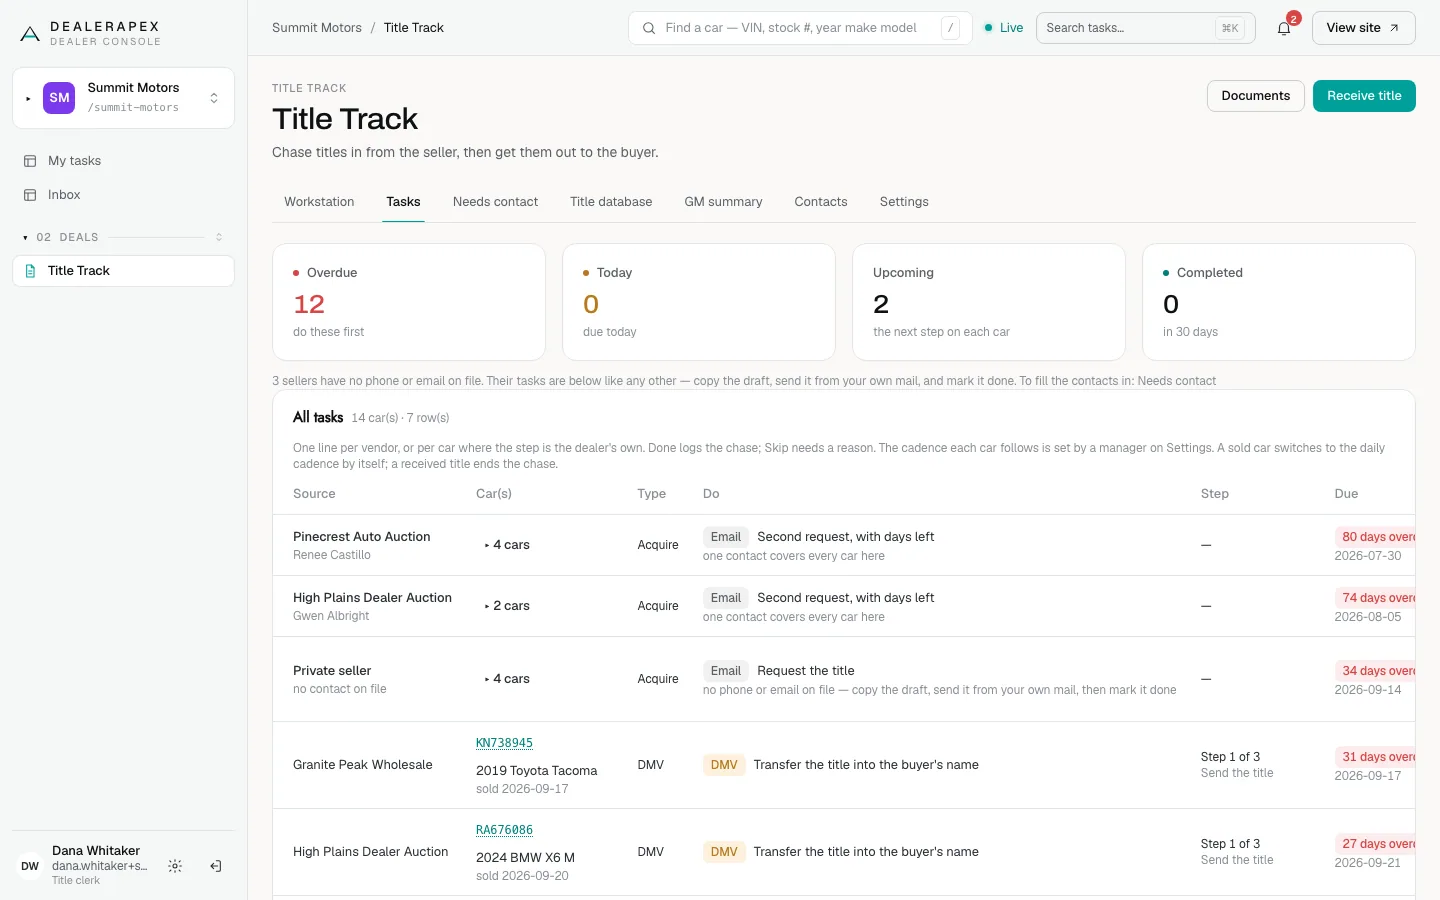This screenshot has height=900, width=1440.
Task: Click the Email badge in the Private seller row
Action: coord(726,671)
